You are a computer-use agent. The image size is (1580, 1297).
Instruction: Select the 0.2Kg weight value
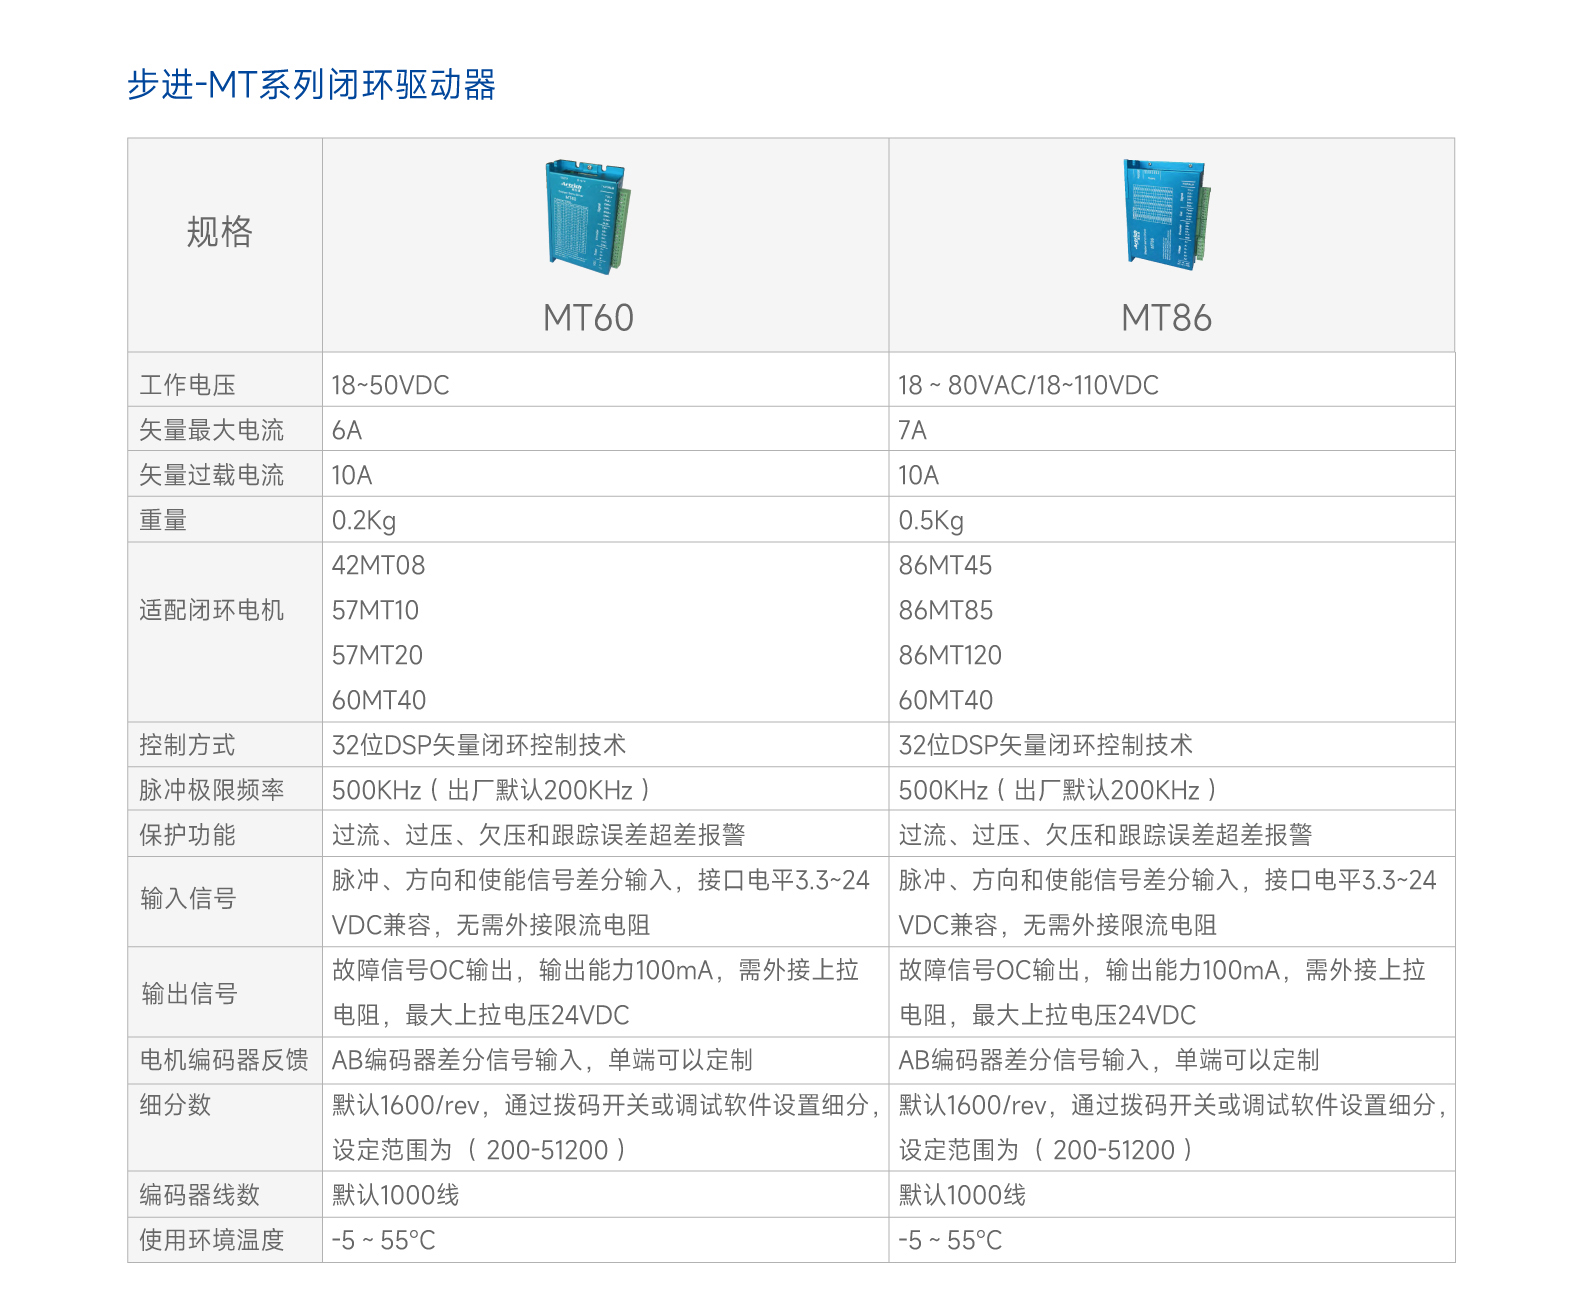pos(364,520)
